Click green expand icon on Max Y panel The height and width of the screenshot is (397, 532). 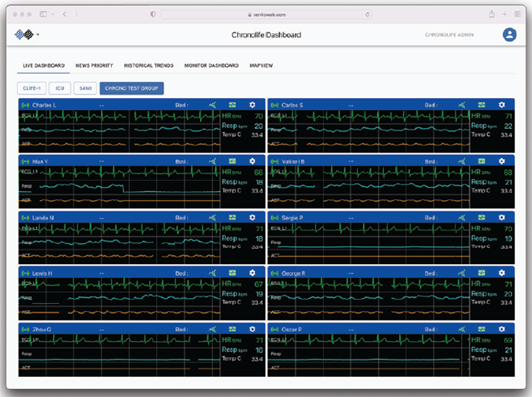coord(232,161)
